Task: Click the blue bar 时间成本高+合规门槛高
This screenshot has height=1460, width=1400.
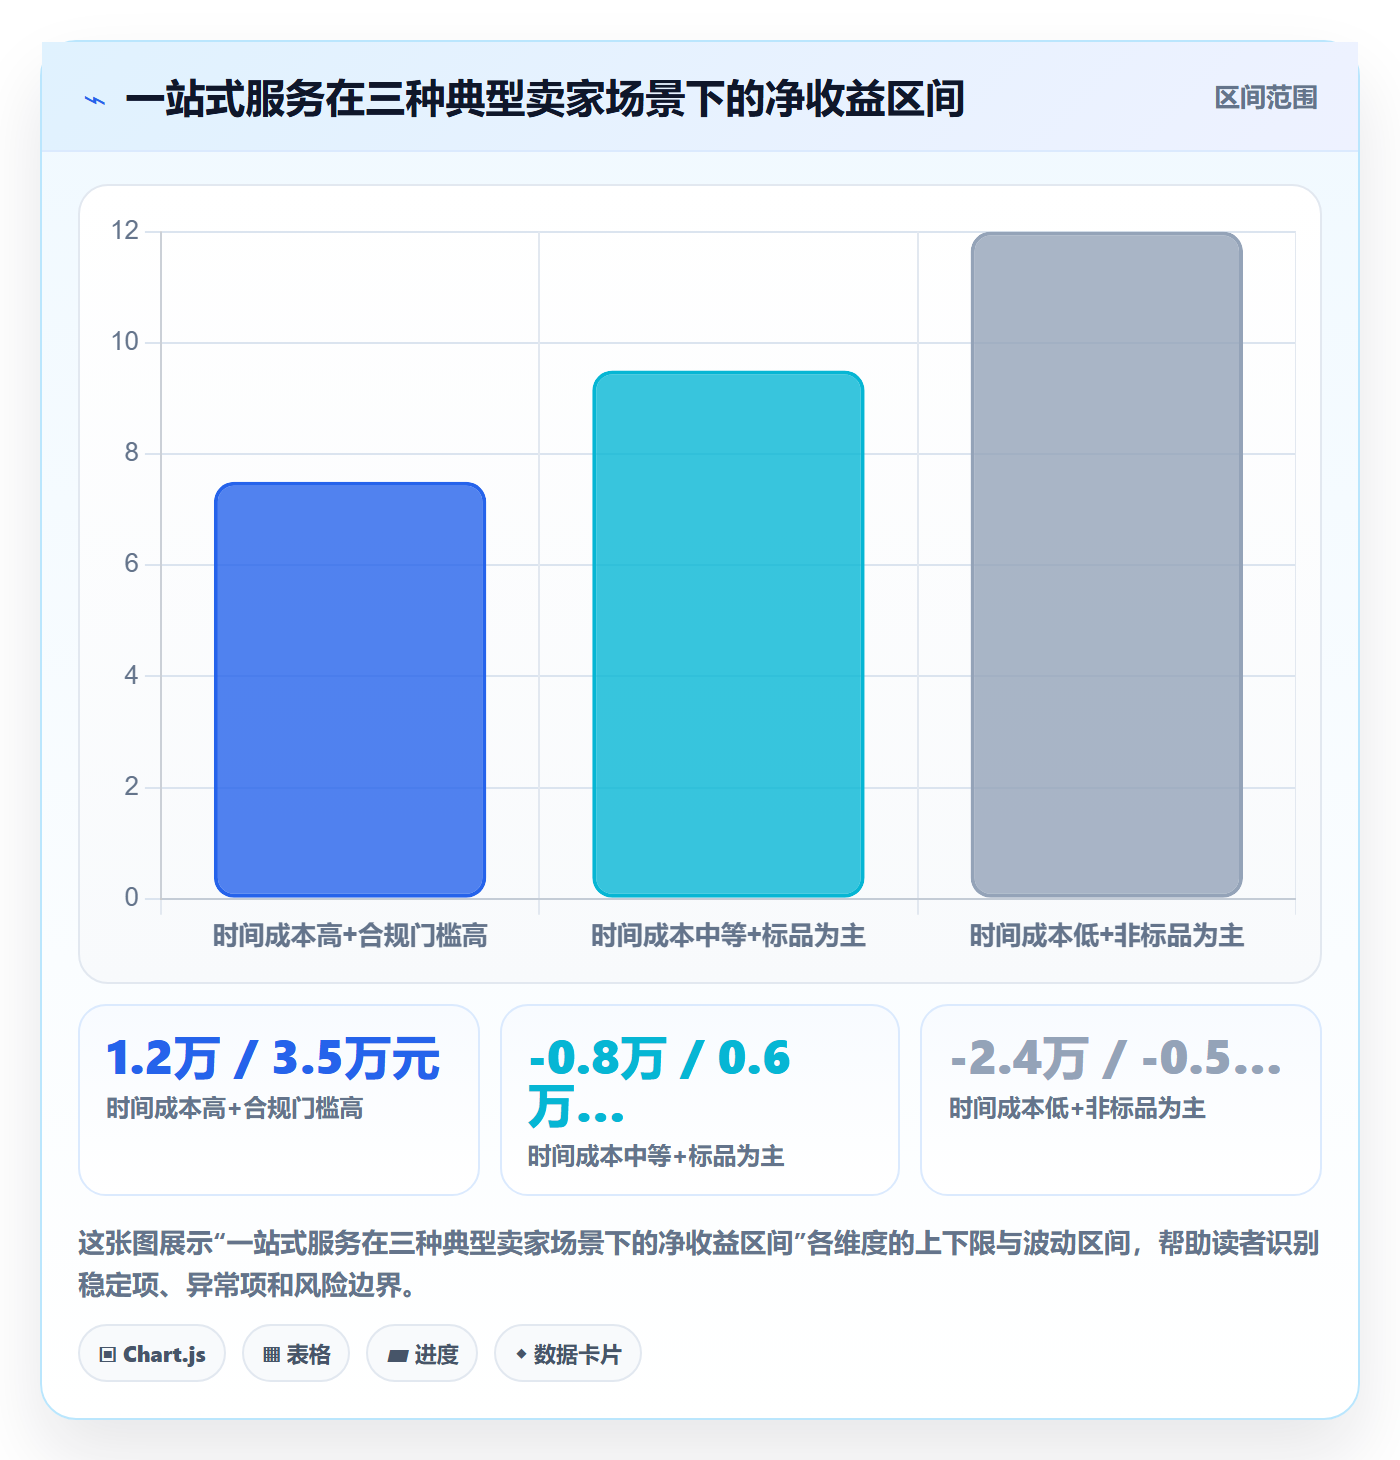Action: pos(350,690)
